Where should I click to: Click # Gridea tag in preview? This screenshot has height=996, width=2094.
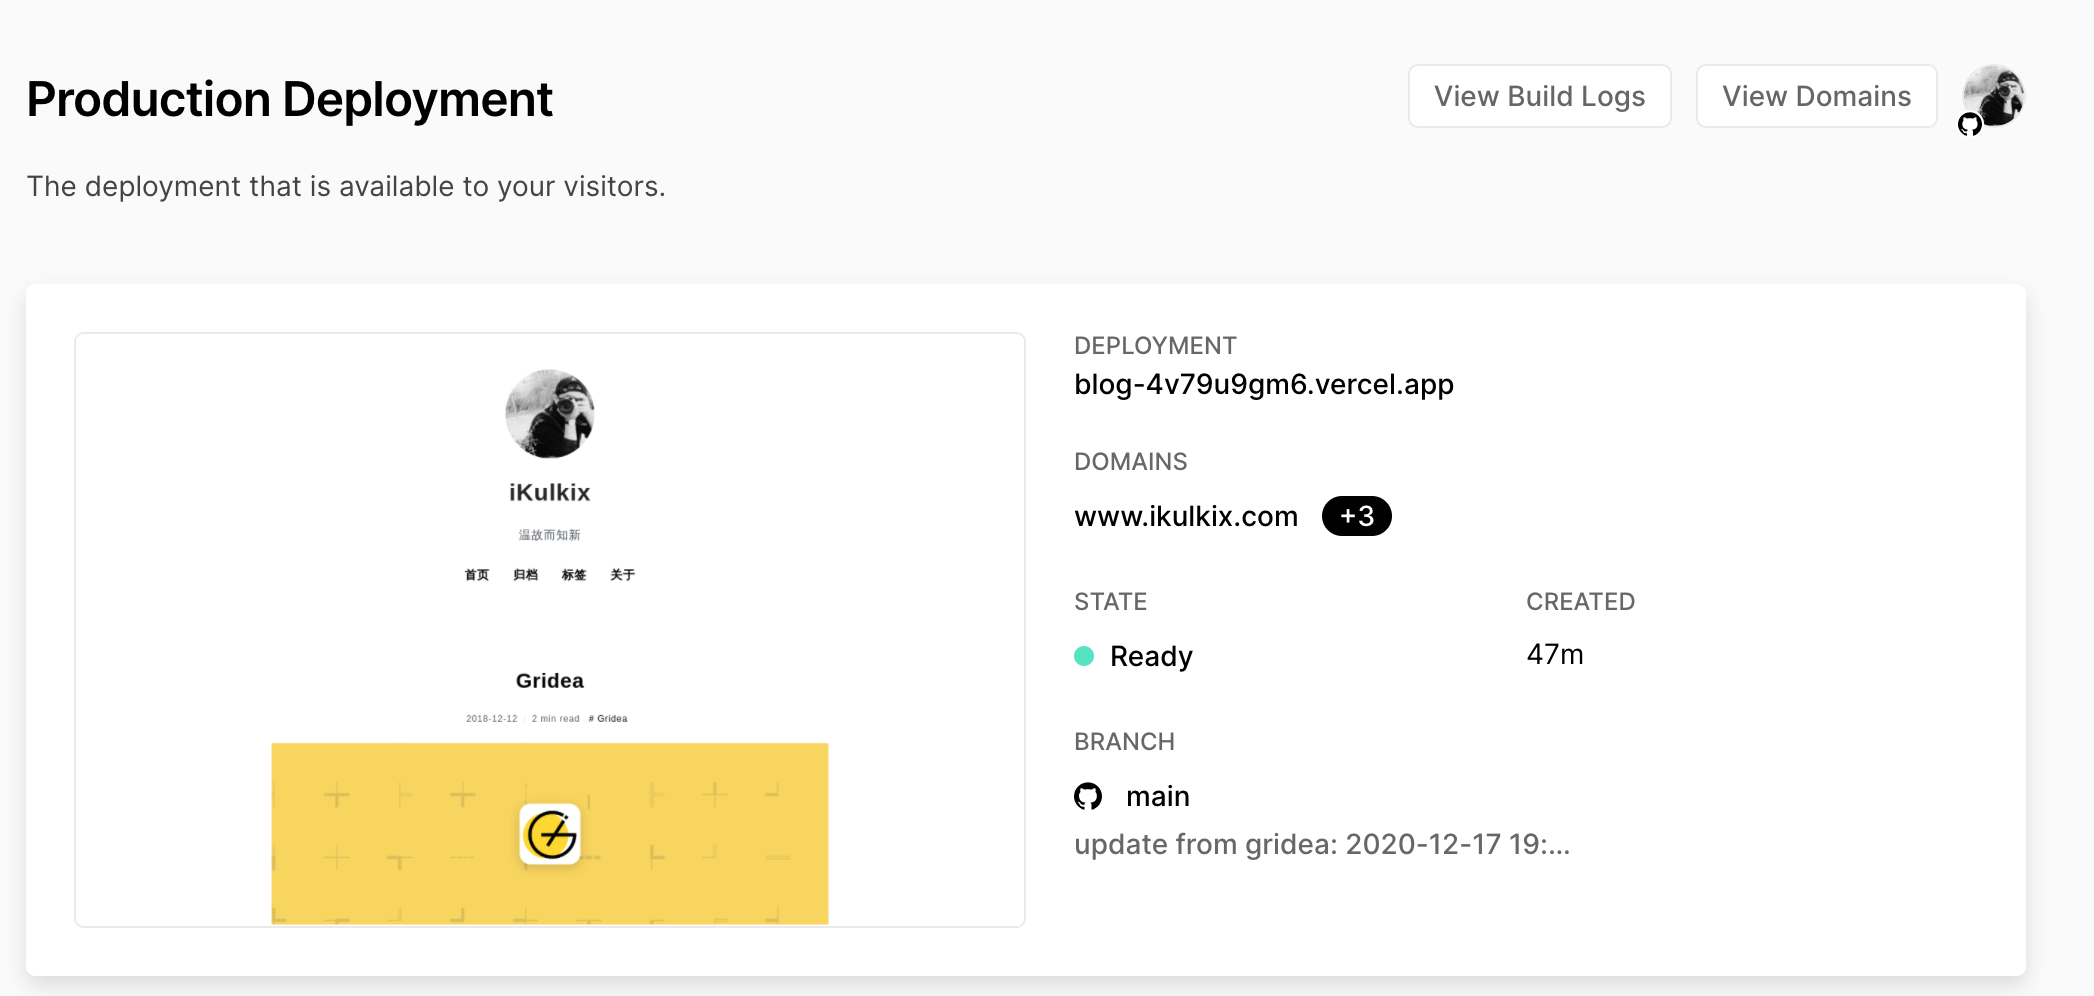pyautogui.click(x=608, y=718)
